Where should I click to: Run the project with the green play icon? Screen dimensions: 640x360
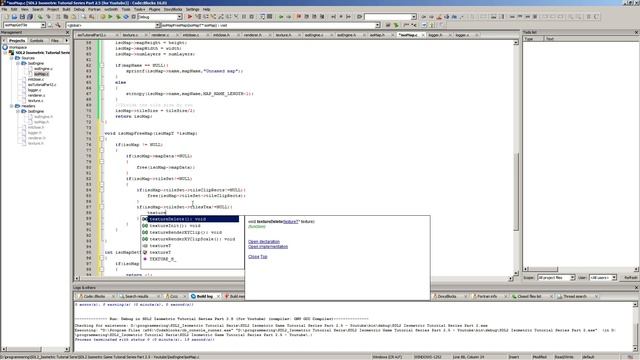[110, 17]
